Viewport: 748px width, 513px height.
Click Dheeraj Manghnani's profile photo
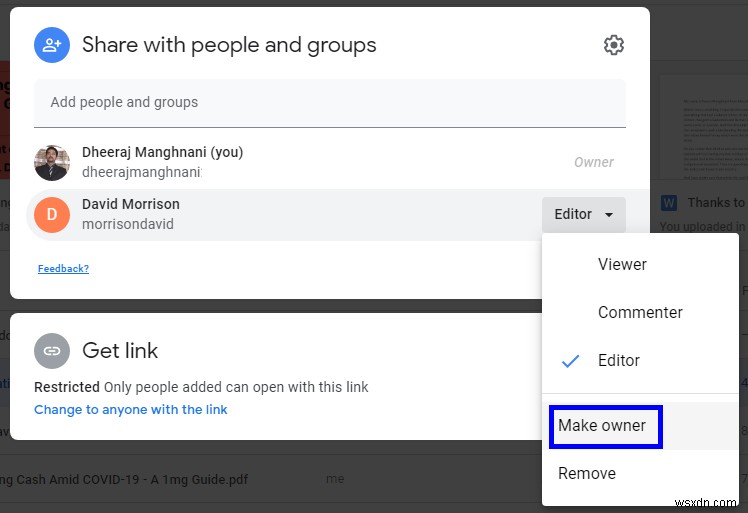[x=52, y=163]
